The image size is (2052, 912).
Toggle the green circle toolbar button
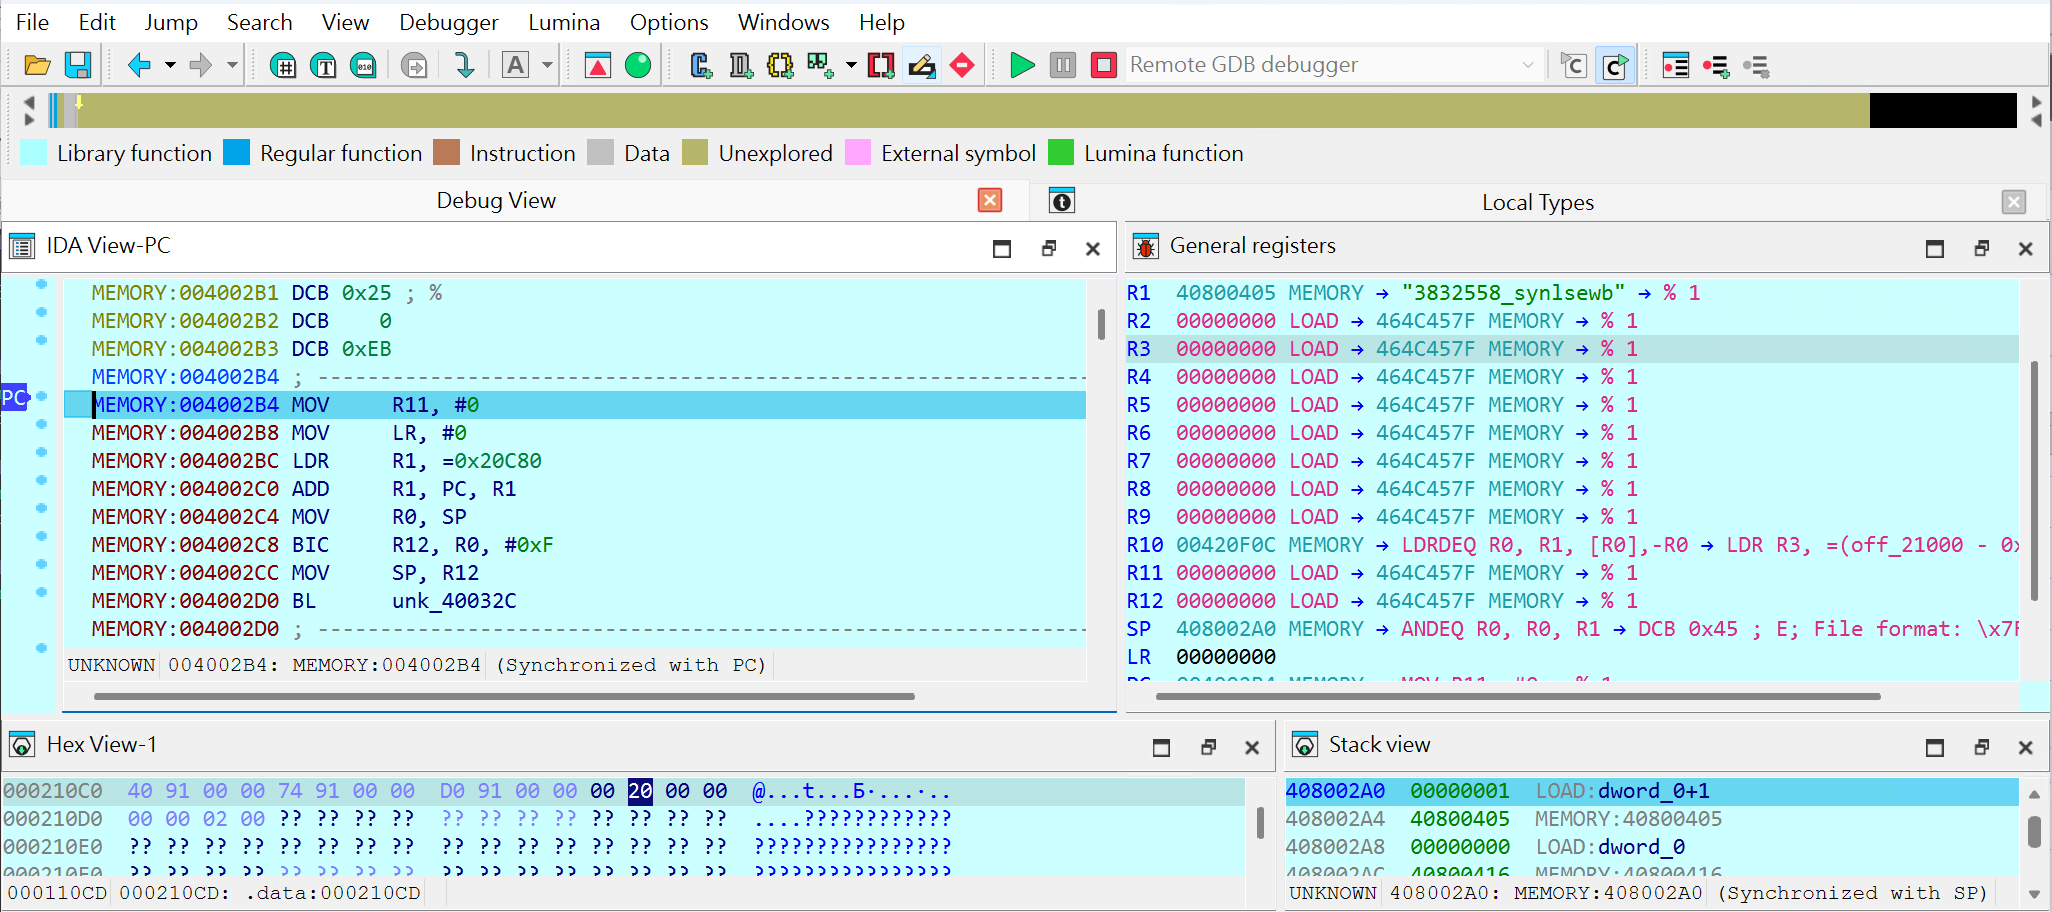pos(638,66)
